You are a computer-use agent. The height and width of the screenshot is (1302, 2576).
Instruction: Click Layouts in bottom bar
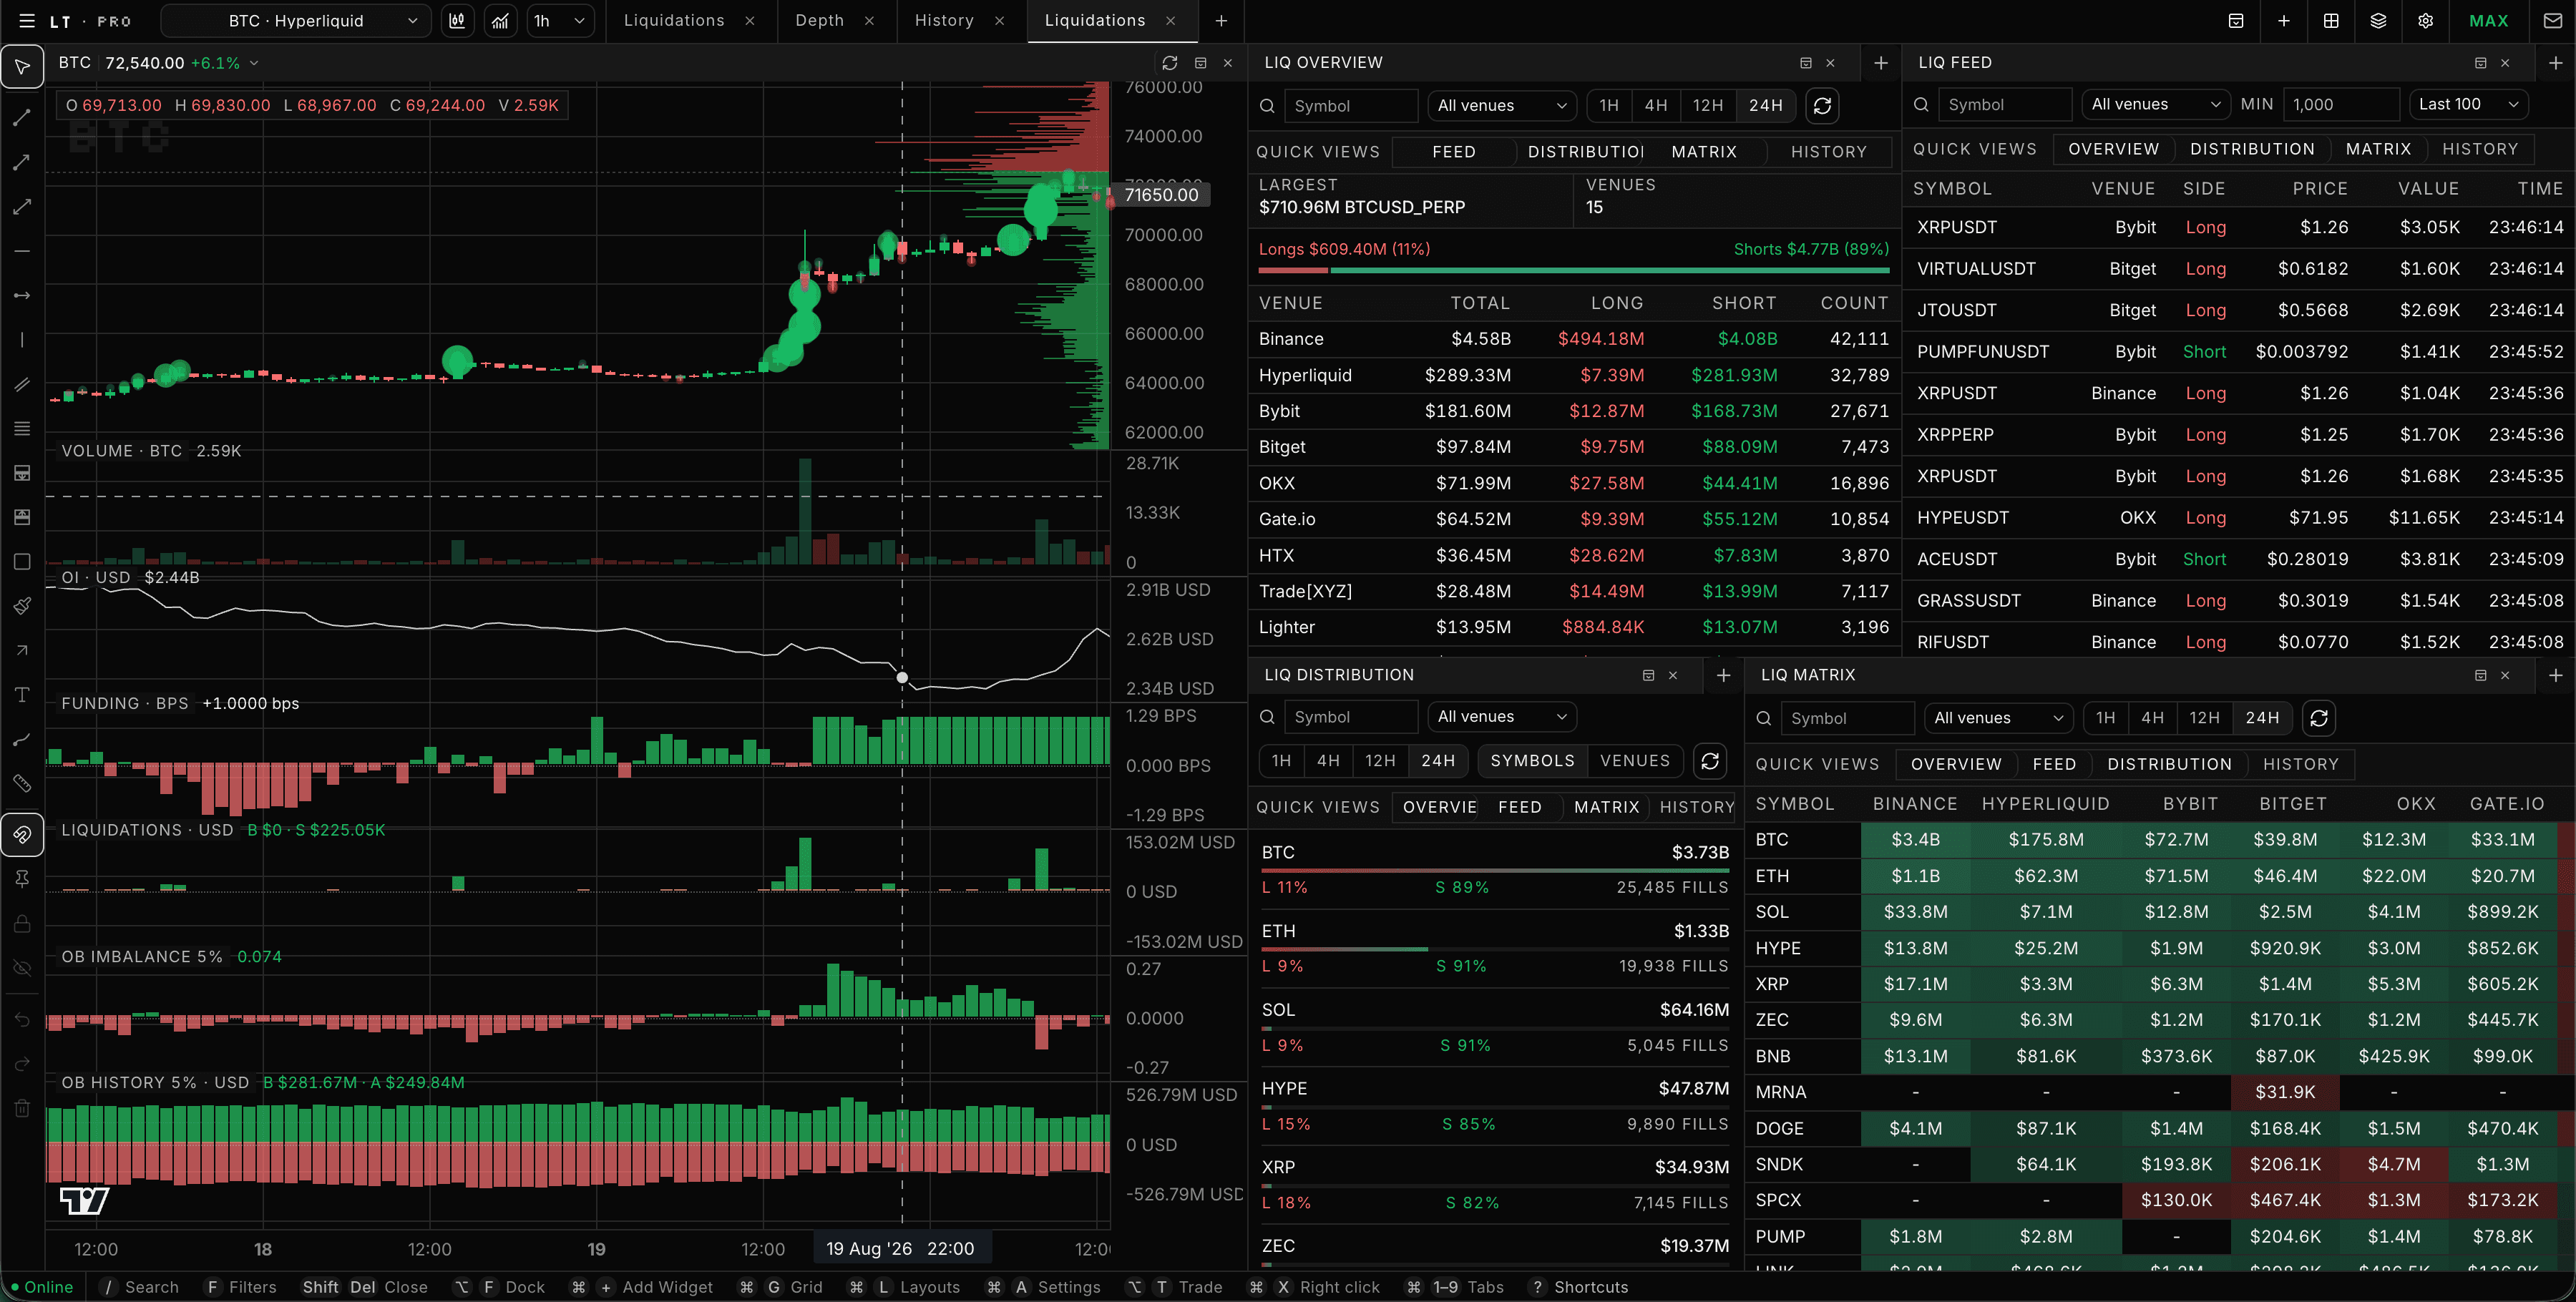929,1287
